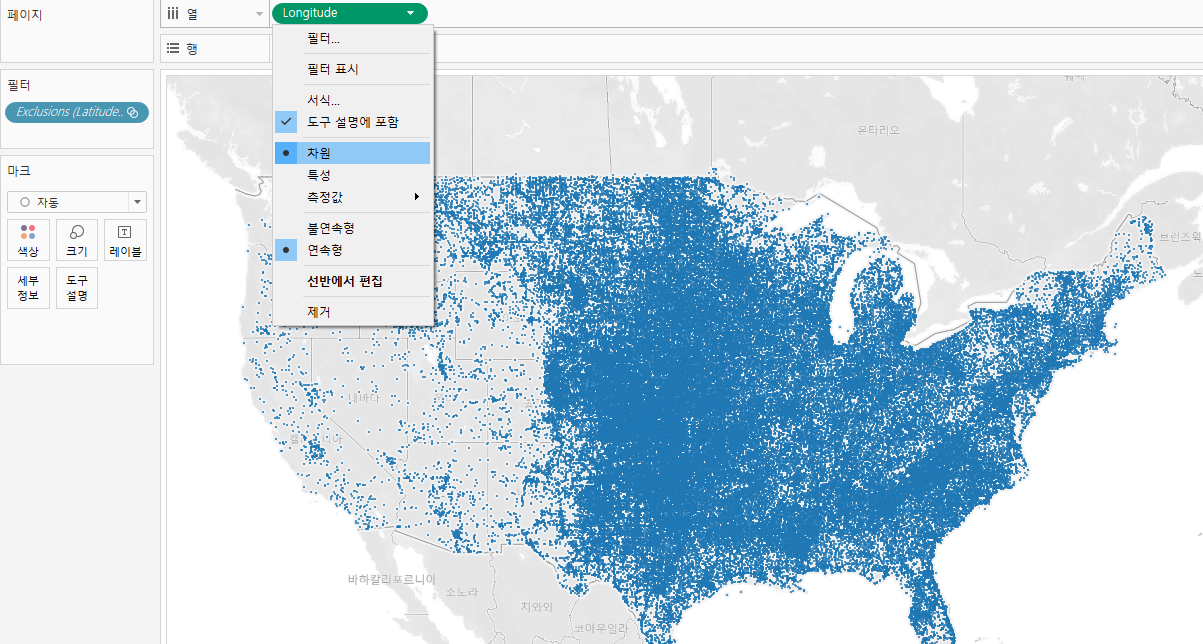This screenshot has height=644, width=1203.
Task: Click the 세부 정보 marks card button
Action: [28, 288]
